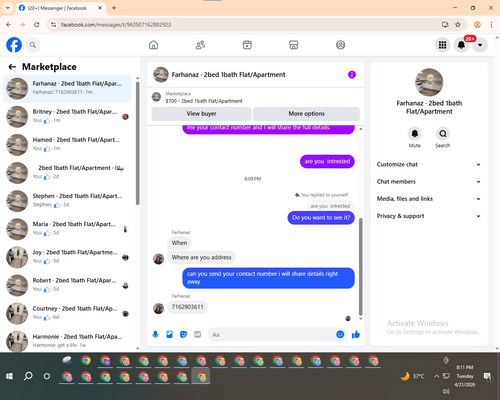This screenshot has width=500, height=400.
Task: Show hidden tray icons chevron
Action: coord(436,376)
